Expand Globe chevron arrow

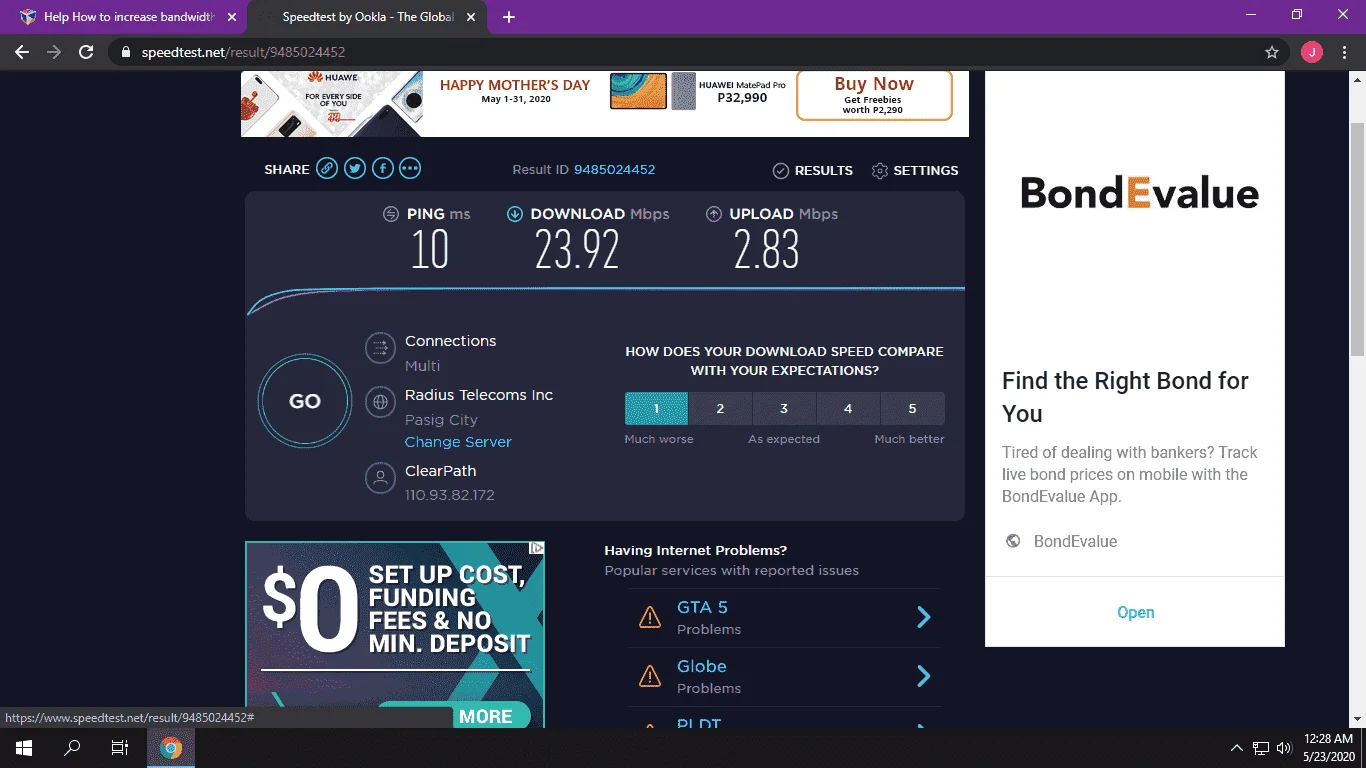coord(924,676)
